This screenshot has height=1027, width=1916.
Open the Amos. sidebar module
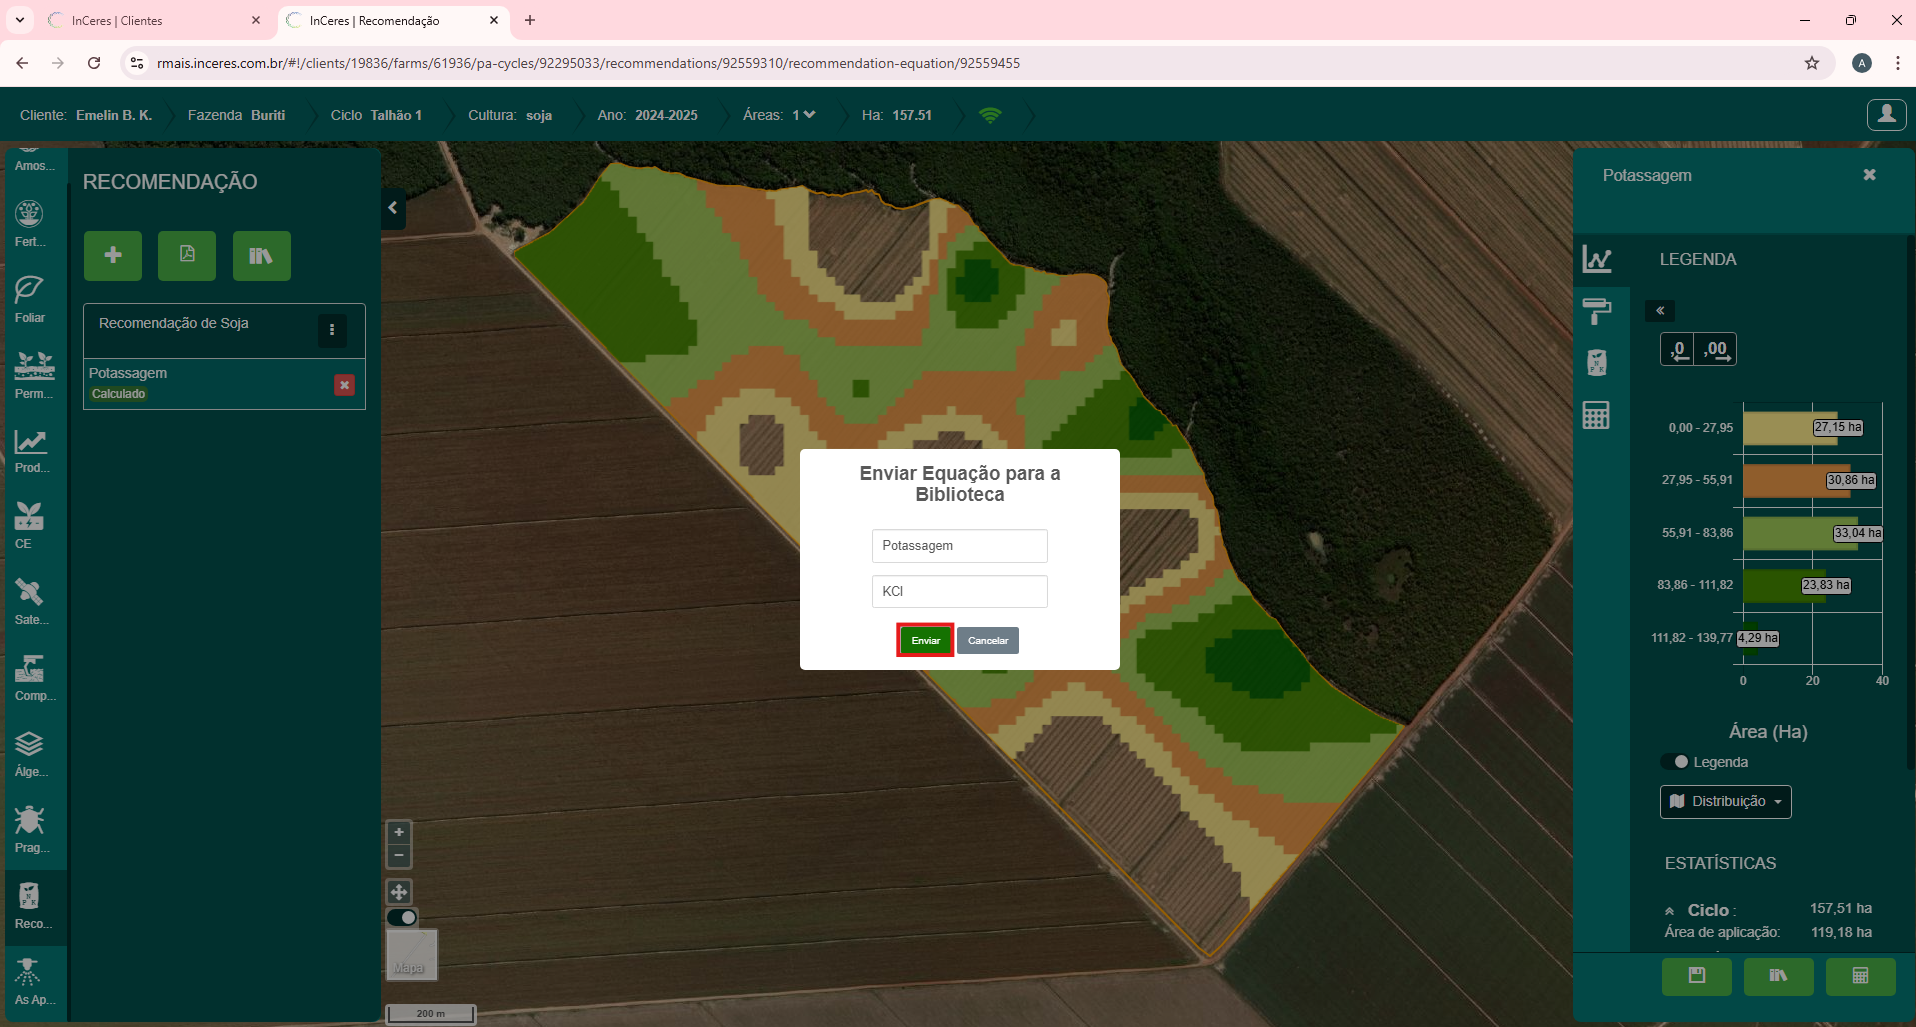pyautogui.click(x=33, y=160)
